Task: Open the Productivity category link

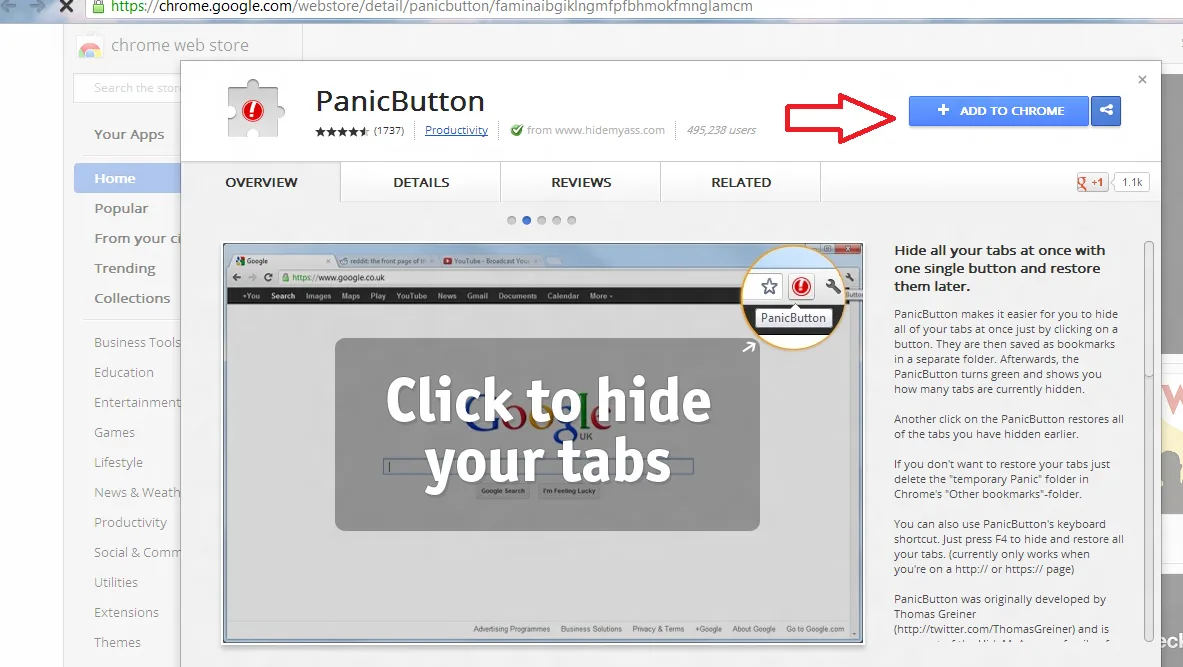Action: pyautogui.click(x=456, y=130)
